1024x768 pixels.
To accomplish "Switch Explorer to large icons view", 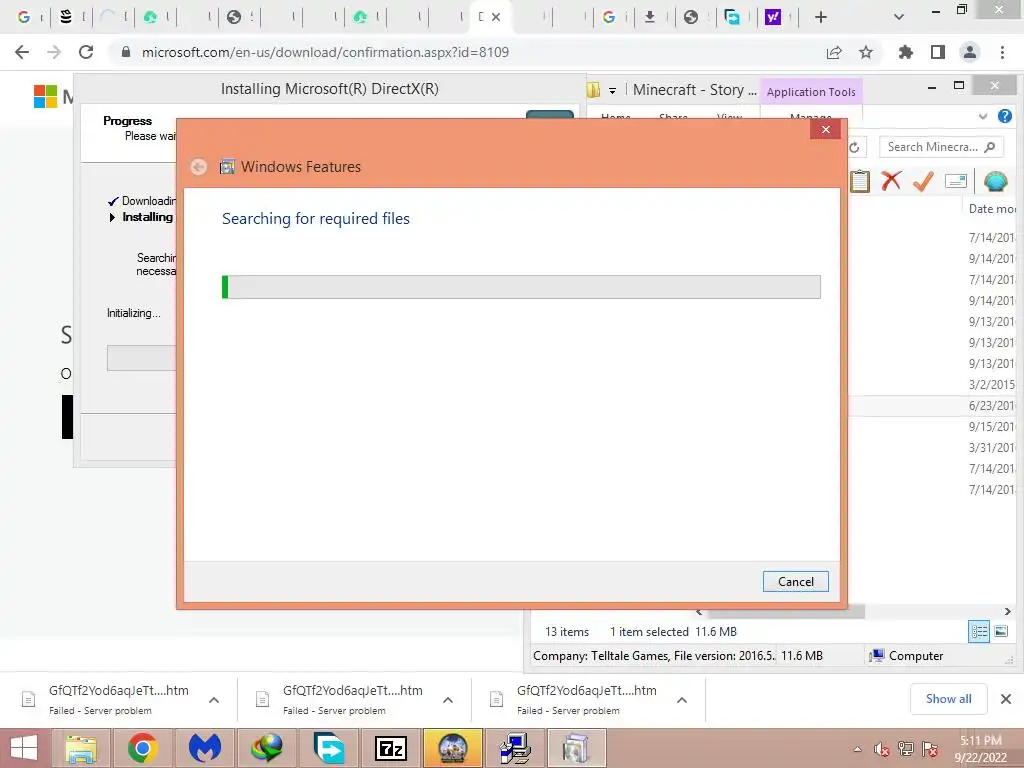I will [x=1000, y=631].
